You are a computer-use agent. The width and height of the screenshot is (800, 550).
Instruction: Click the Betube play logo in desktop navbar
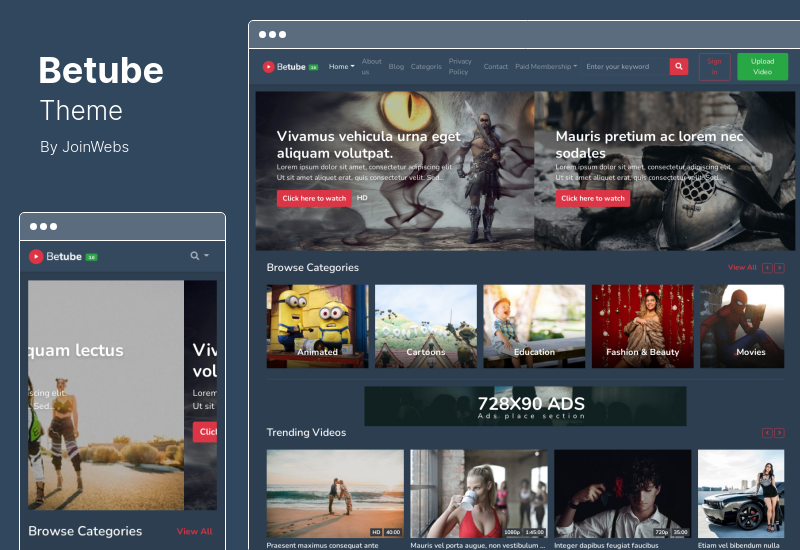coord(290,67)
